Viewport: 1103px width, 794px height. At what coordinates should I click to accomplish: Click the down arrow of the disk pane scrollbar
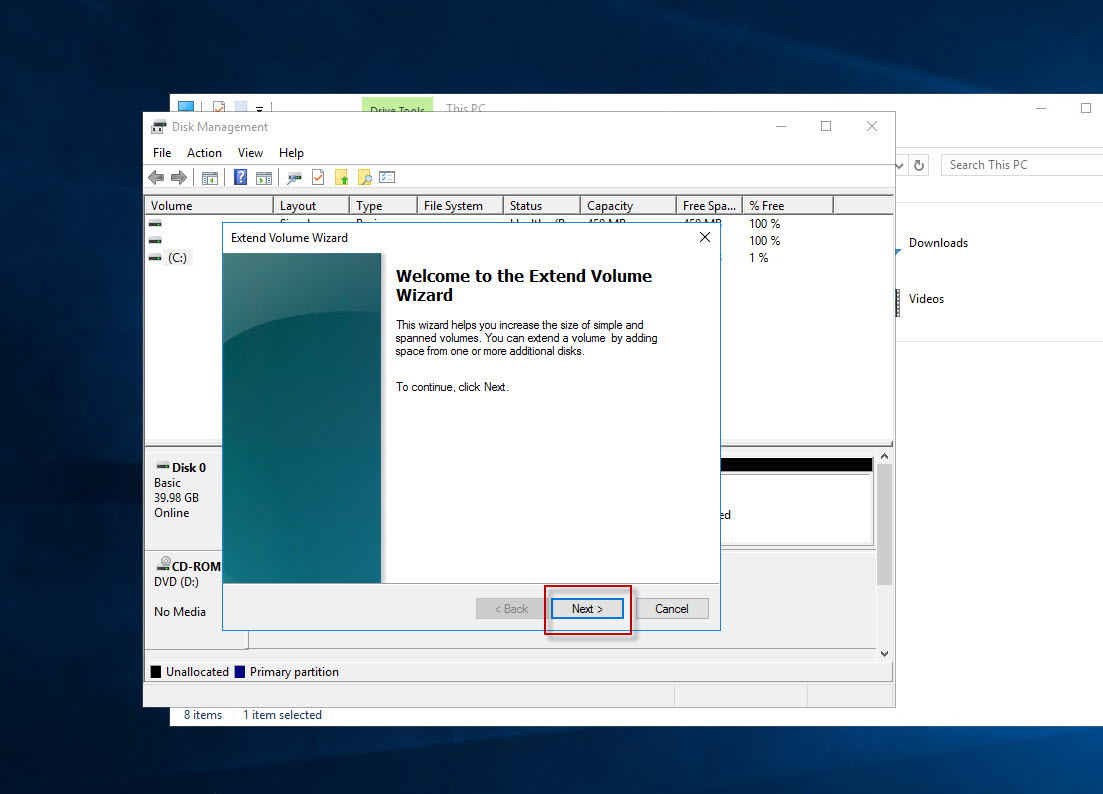[884, 653]
